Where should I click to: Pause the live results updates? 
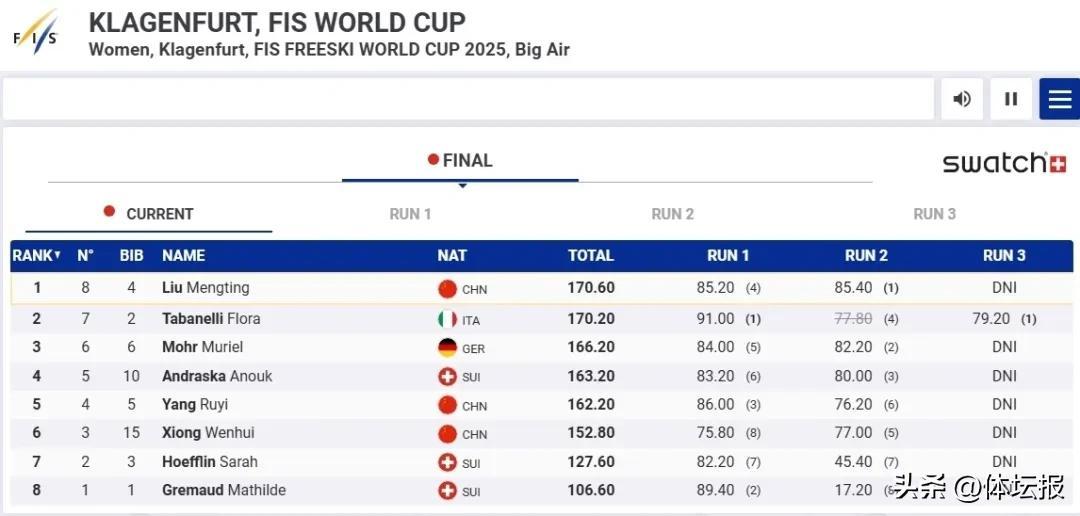click(1011, 99)
